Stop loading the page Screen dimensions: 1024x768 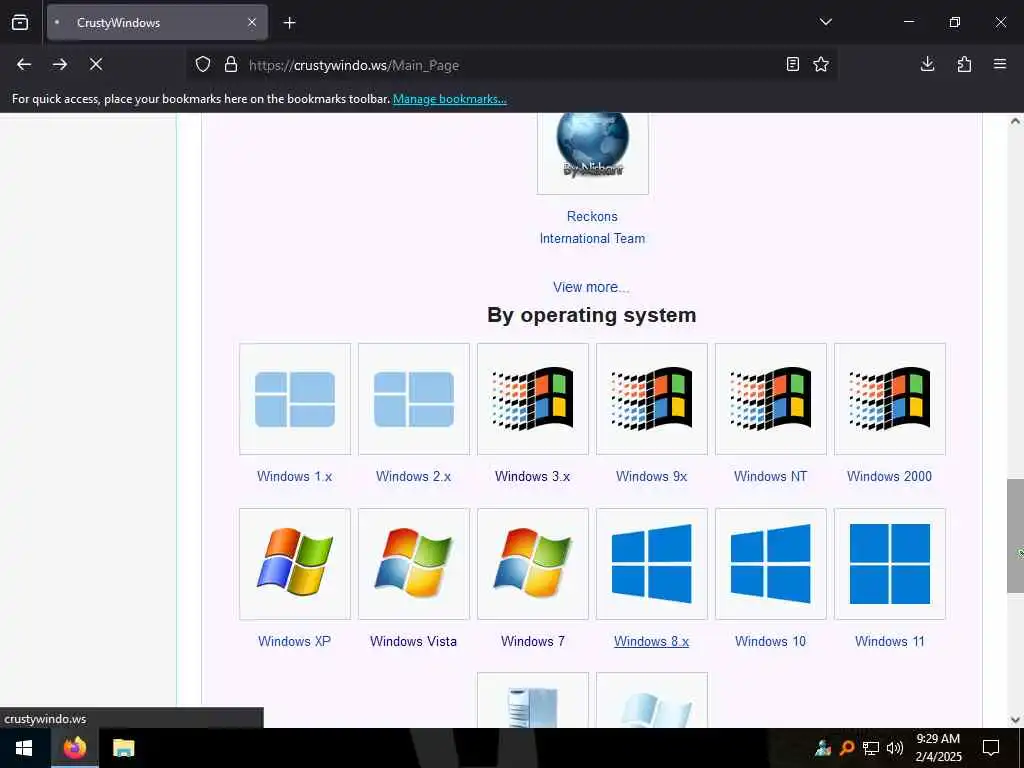(96, 64)
